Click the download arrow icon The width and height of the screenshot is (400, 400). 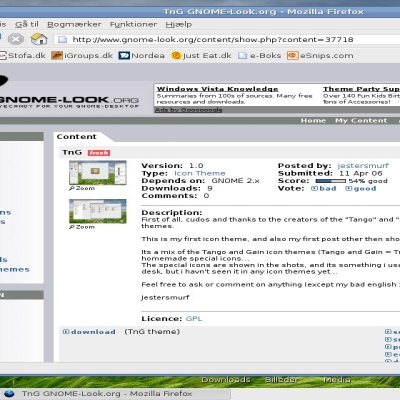click(x=66, y=332)
